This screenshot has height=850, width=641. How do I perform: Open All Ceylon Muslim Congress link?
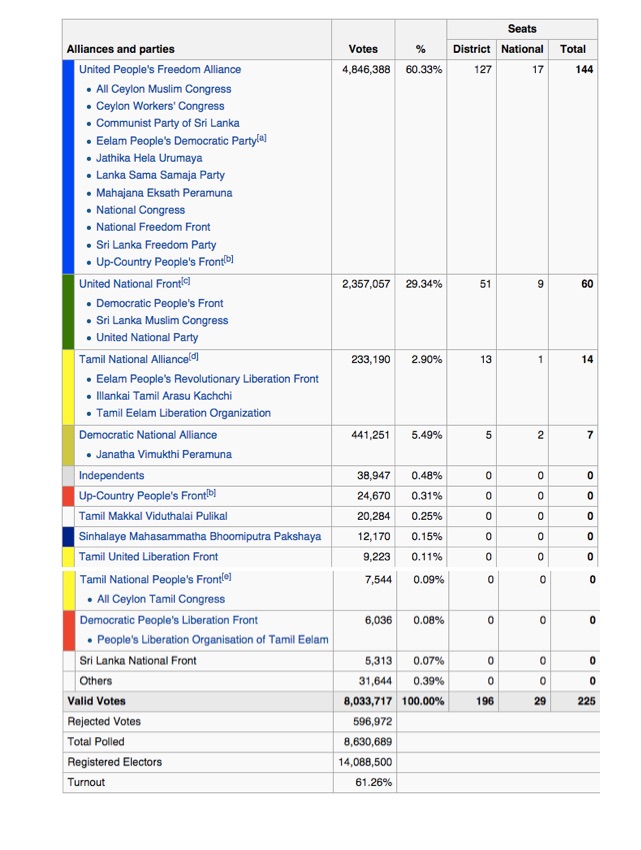[164, 89]
